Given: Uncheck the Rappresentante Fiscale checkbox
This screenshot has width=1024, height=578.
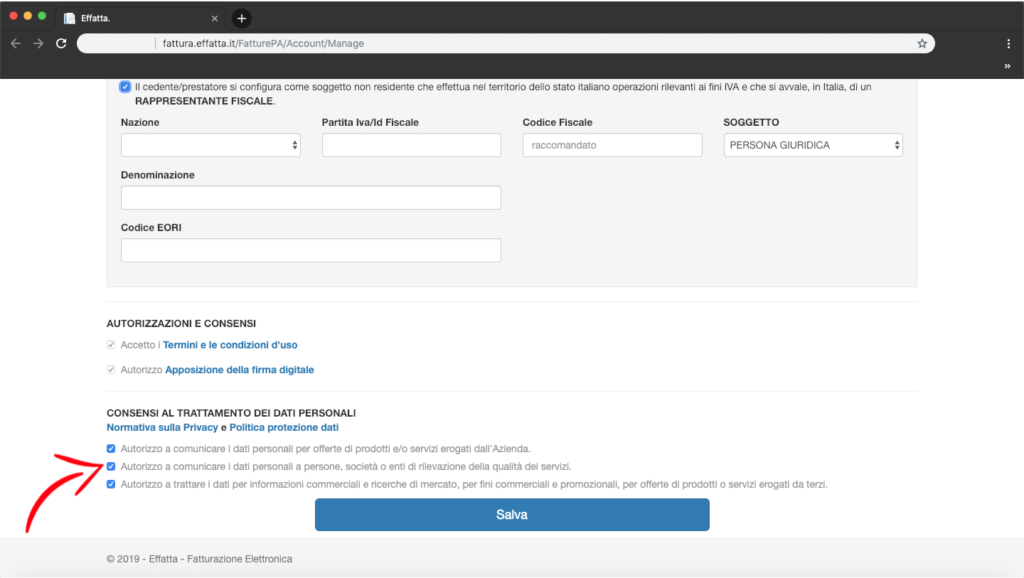Looking at the screenshot, I should (x=125, y=87).
